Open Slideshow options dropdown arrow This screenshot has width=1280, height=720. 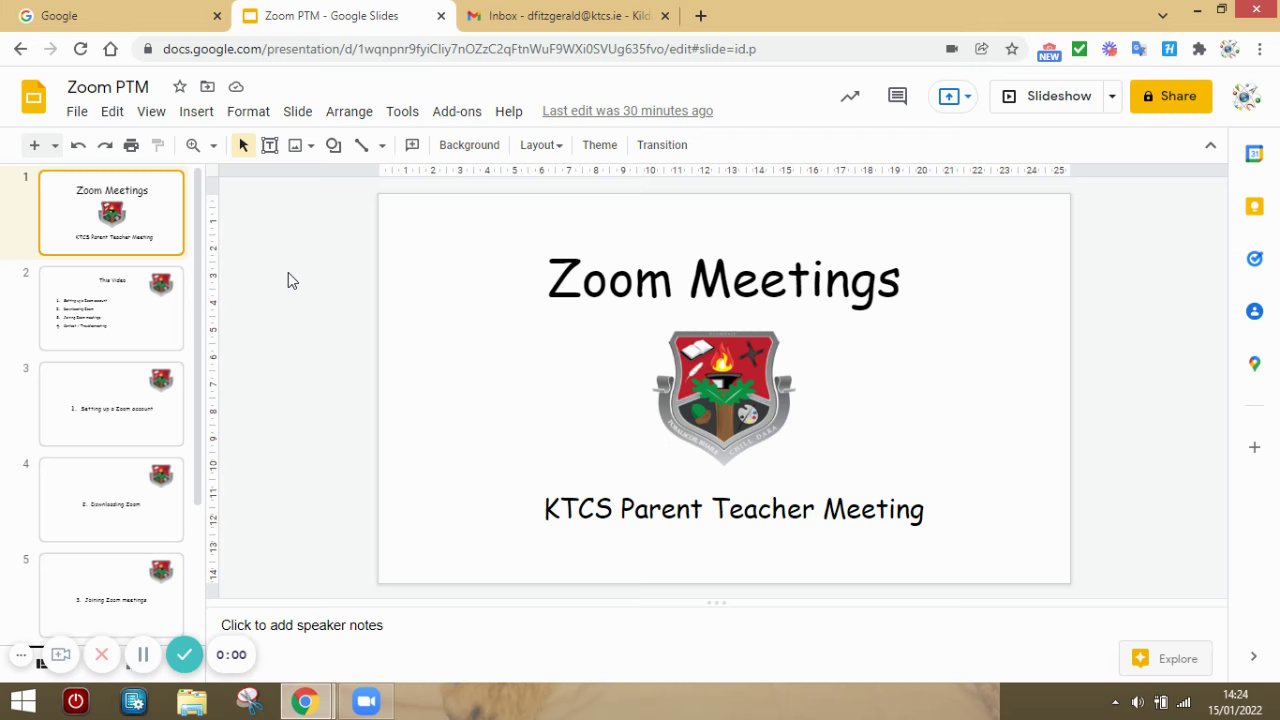pyautogui.click(x=1112, y=96)
